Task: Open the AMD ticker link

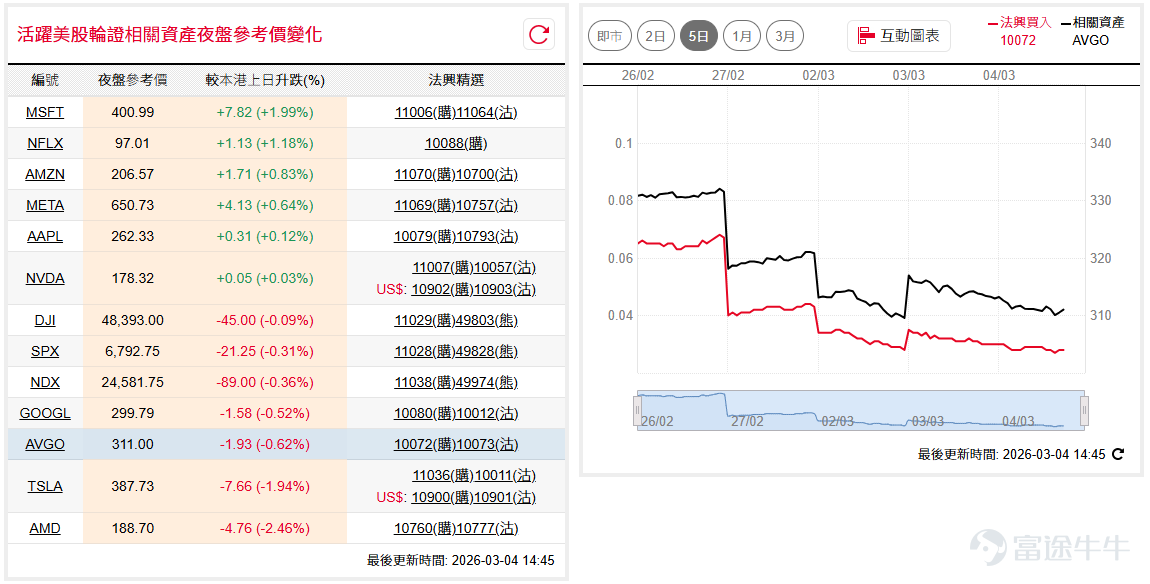Action: 45,528
